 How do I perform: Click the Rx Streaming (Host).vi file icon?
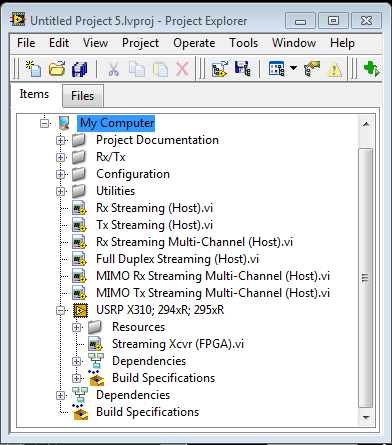point(80,208)
